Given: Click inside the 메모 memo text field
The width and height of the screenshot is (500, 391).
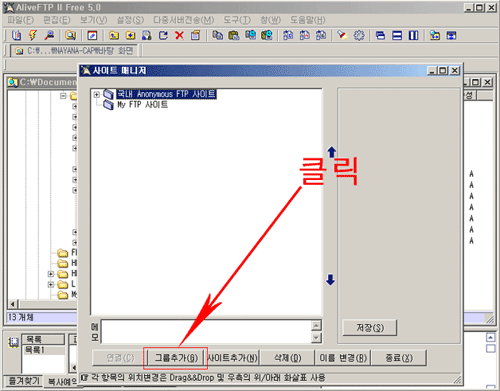Looking at the screenshot, I should click(206, 332).
